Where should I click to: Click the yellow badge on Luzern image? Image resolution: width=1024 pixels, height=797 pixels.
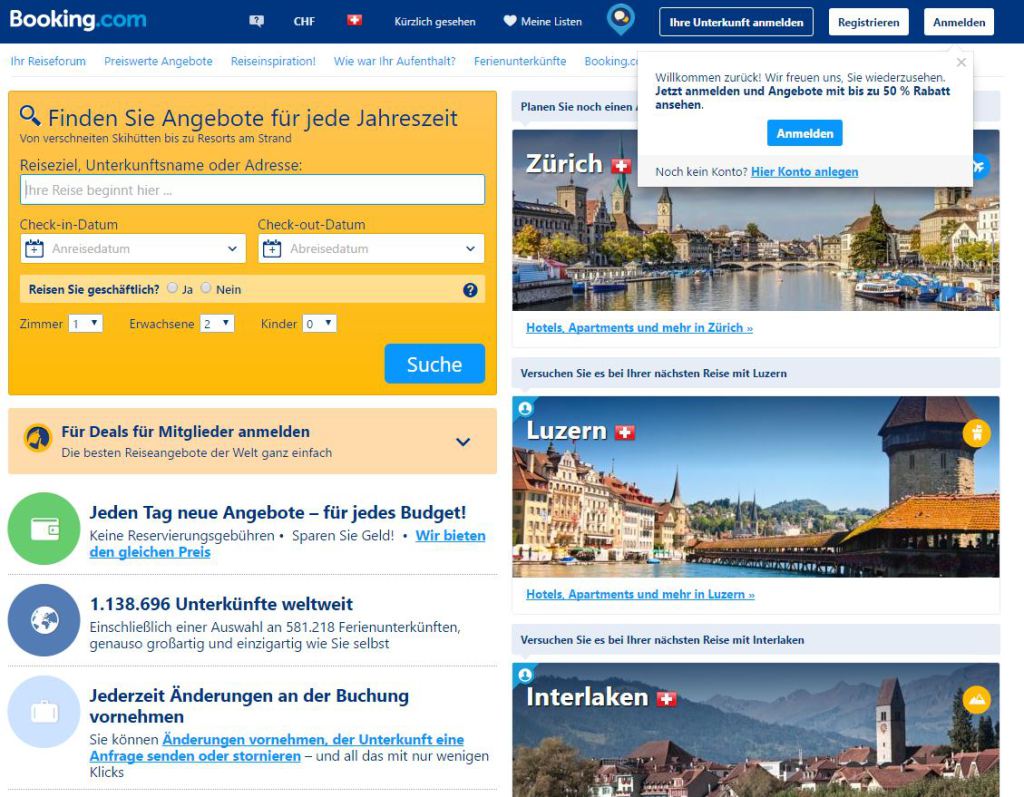pos(976,433)
